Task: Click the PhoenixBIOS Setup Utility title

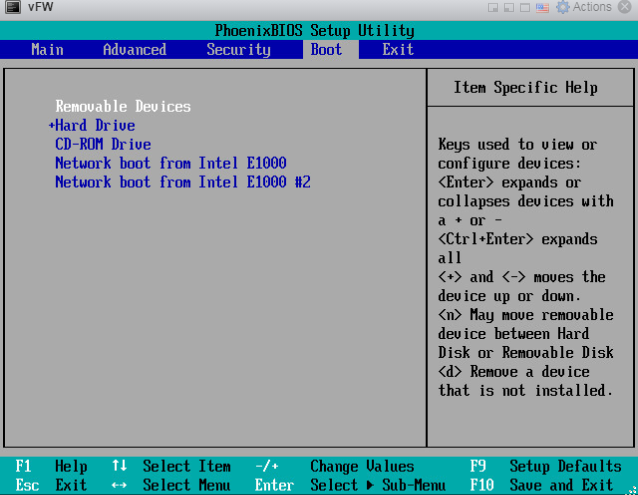Action: [x=315, y=31]
